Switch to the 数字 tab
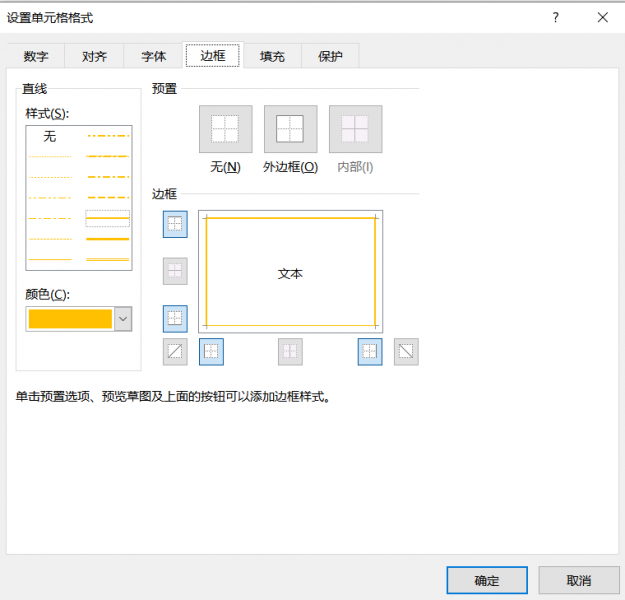Screen dimensions: 625x600 35,56
